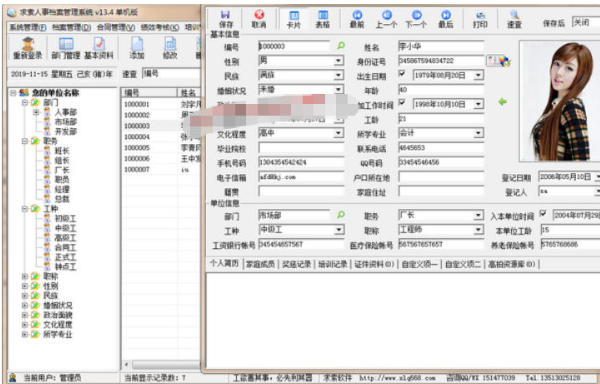Click the red 取消 cancel icon

259,19
